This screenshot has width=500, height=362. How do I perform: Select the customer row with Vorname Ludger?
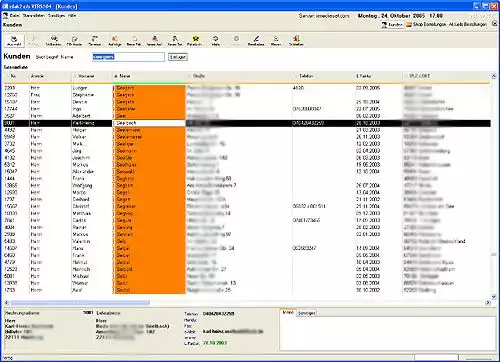pyautogui.click(x=247, y=88)
